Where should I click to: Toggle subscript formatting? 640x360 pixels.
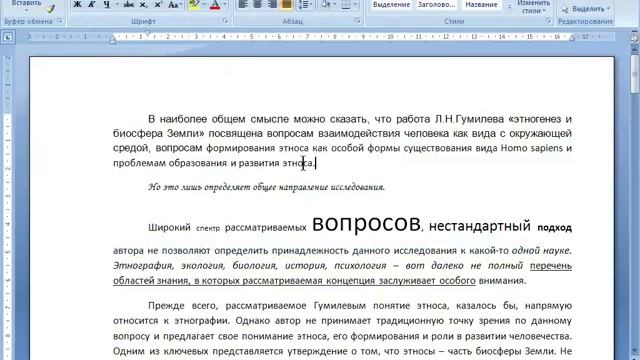click(143, 5)
